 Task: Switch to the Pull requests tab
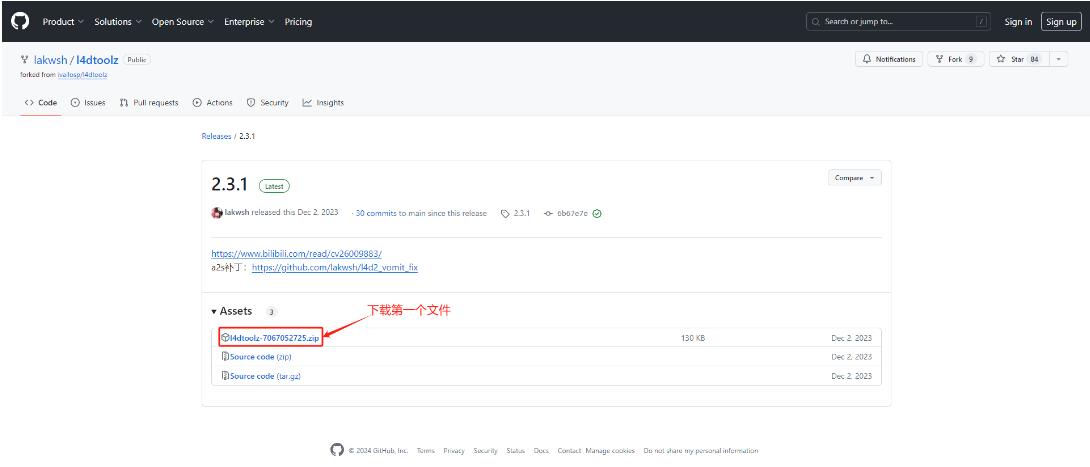149,102
